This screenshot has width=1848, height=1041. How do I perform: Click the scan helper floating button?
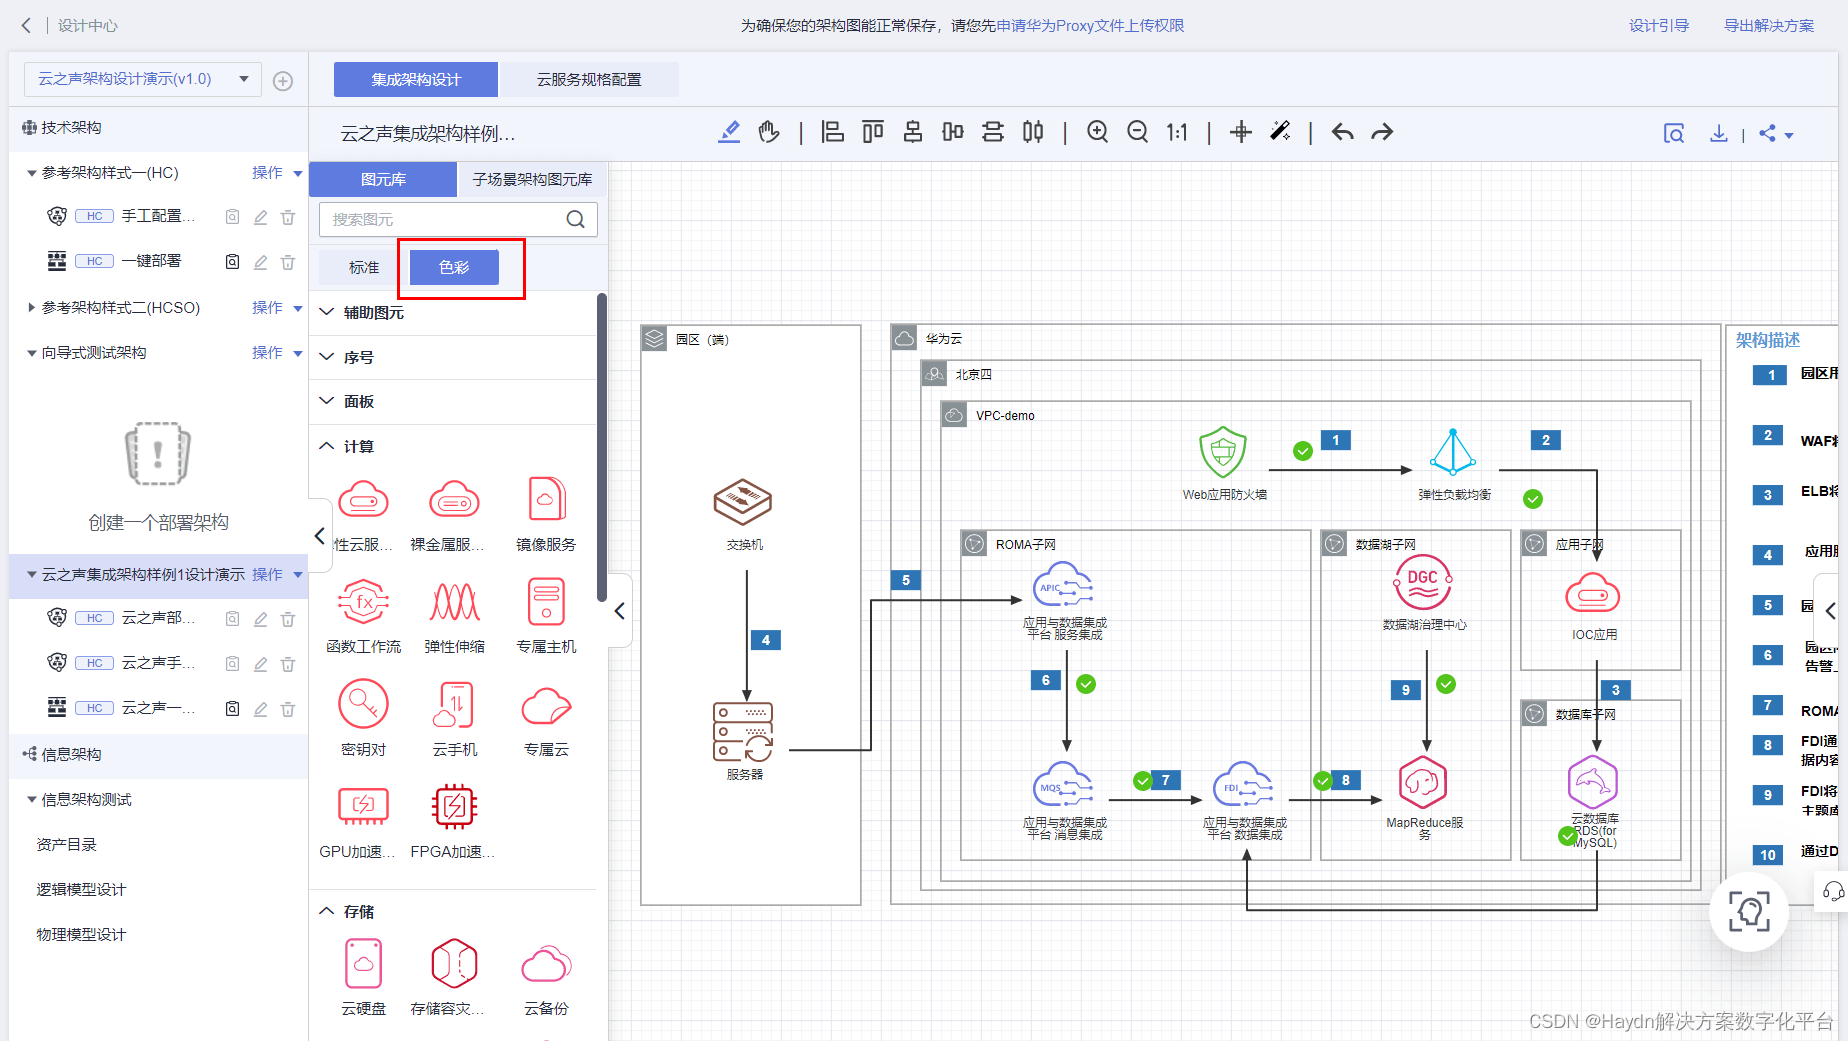point(1749,912)
